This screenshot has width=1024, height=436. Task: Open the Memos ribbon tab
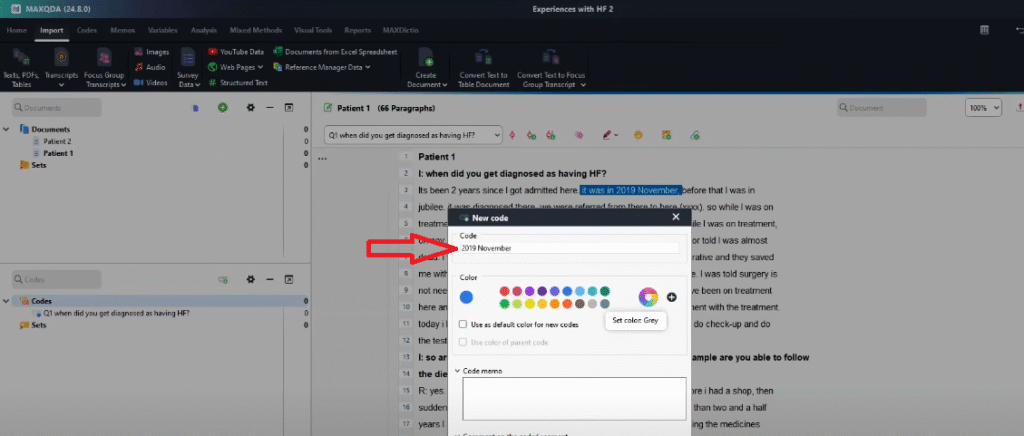(x=123, y=30)
